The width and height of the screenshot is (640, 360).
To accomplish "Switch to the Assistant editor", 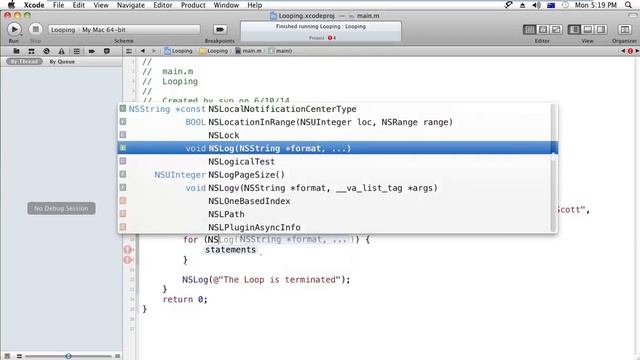I will [543, 29].
